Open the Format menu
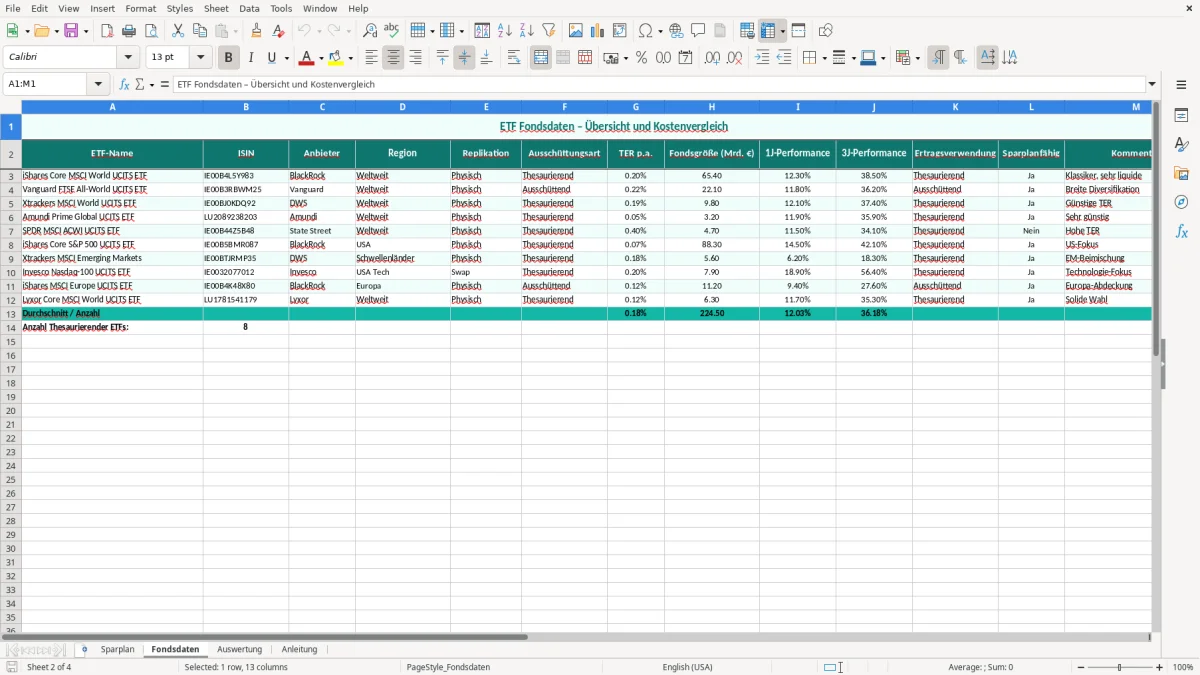This screenshot has height=675, width=1200. coord(140,8)
